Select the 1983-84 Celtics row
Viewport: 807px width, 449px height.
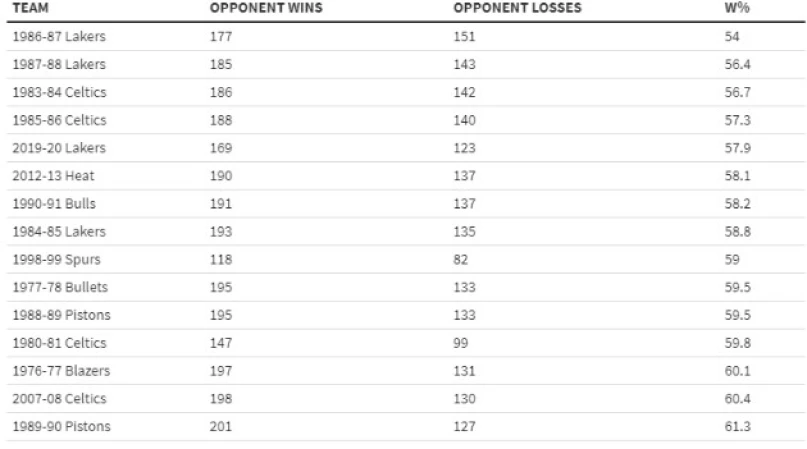59,92
